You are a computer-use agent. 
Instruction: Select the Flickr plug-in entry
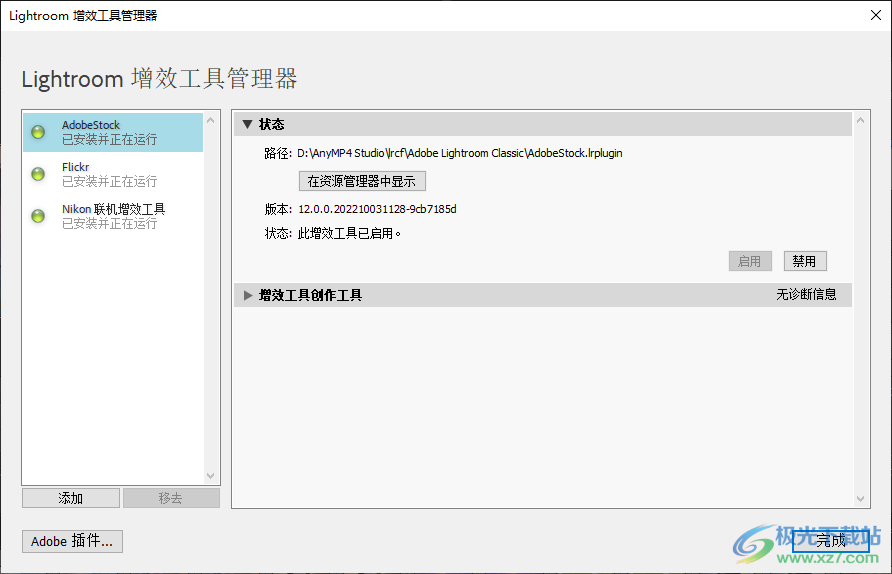(113, 174)
